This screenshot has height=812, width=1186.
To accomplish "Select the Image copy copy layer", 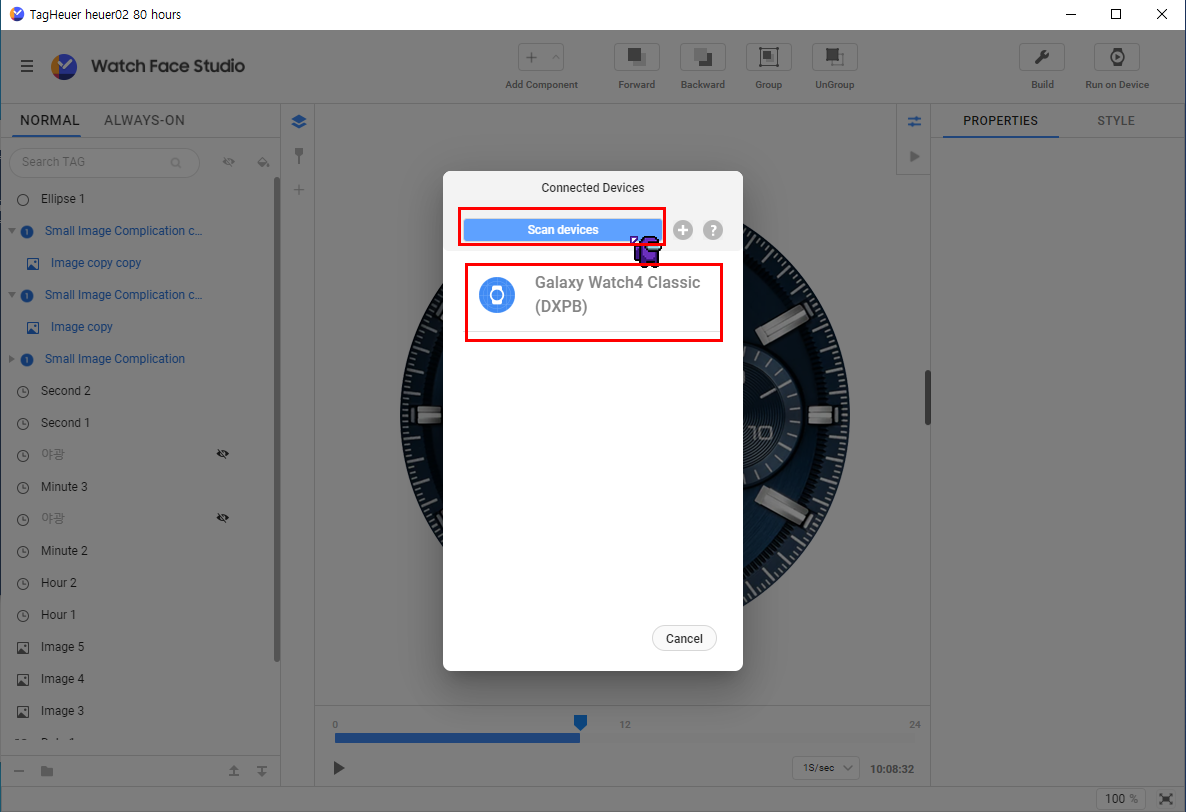I will (x=96, y=263).
